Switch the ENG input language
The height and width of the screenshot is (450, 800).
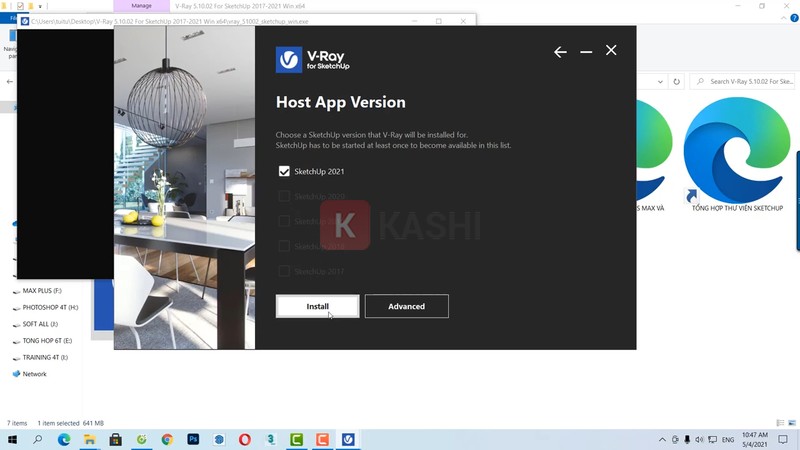click(728, 439)
